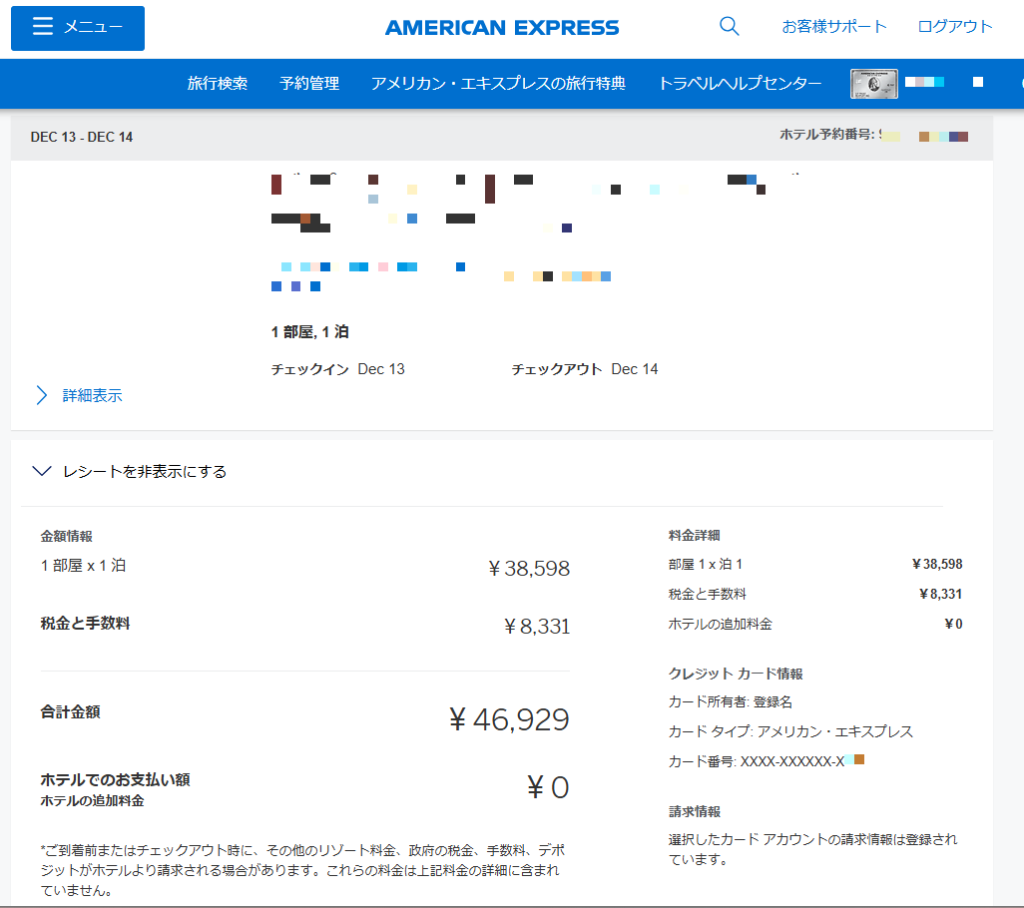
Task: Click the card thumbnail image in navigation bar
Action: coord(874,84)
